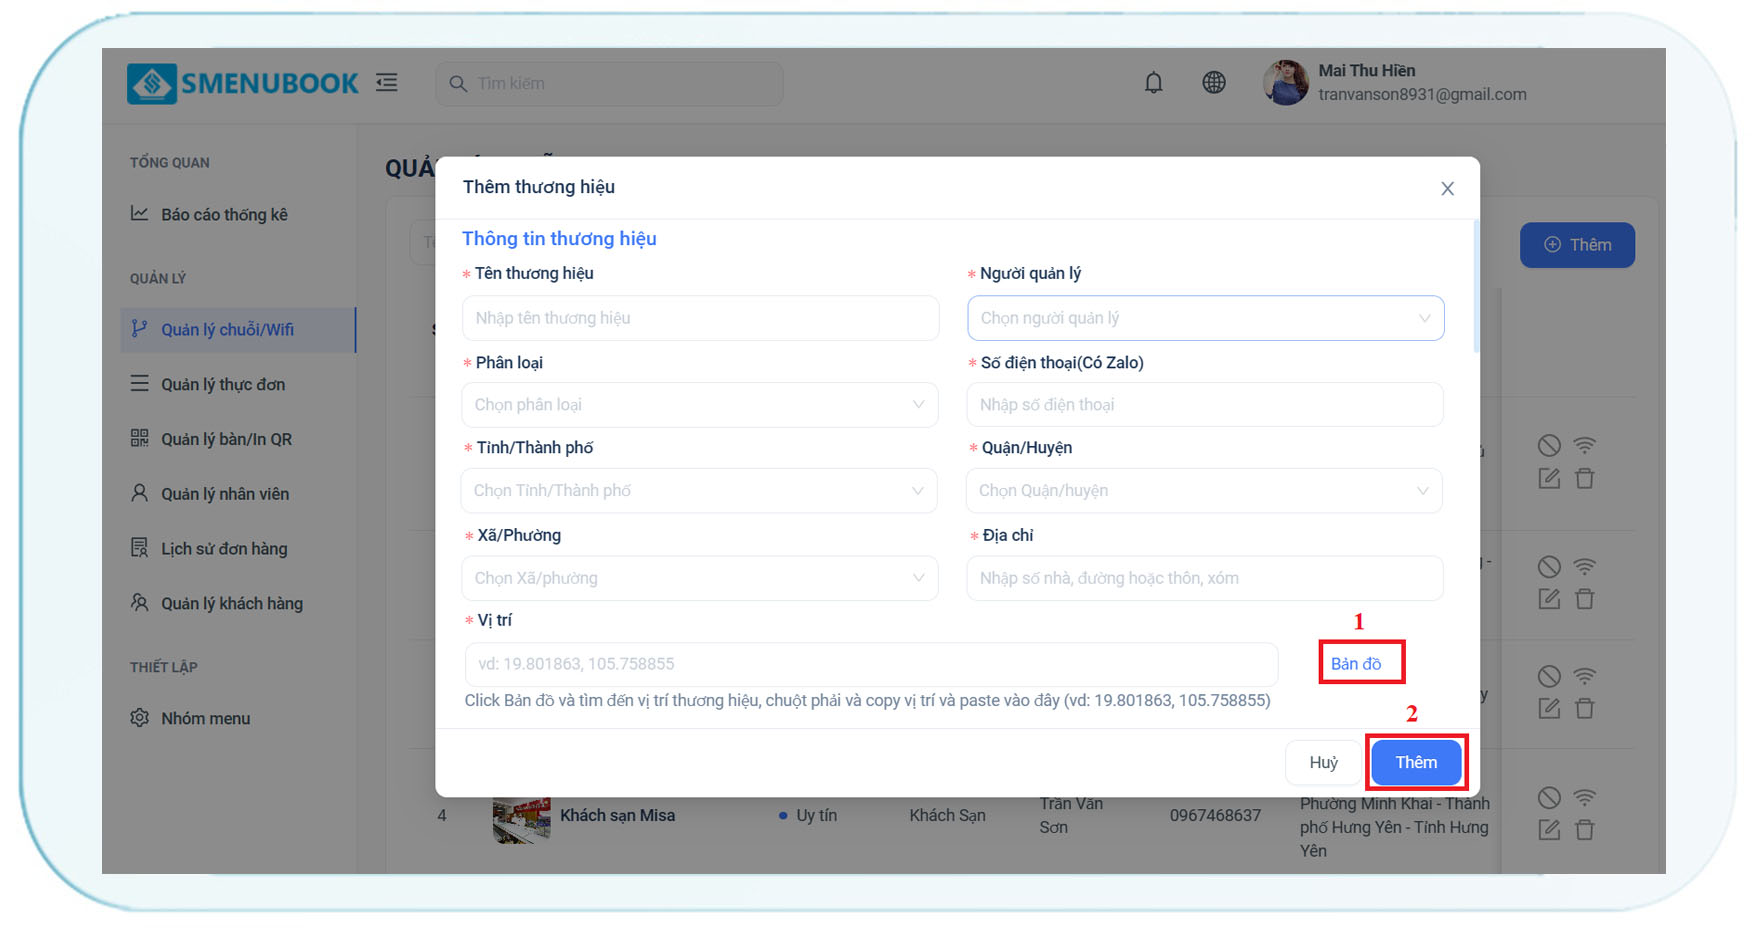Viewport: 1756px width, 928px height.
Task: Click disable icon in Khách sạn Misa row
Action: (x=1549, y=797)
